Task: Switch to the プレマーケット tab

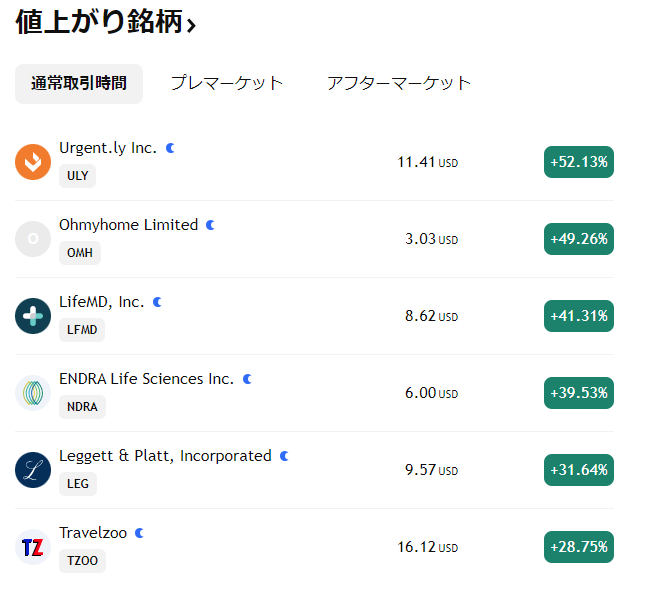Action: (x=227, y=84)
